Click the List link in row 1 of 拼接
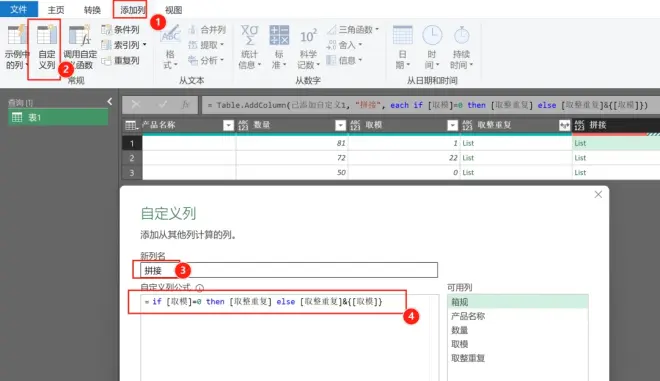The height and width of the screenshot is (381, 660). point(580,143)
